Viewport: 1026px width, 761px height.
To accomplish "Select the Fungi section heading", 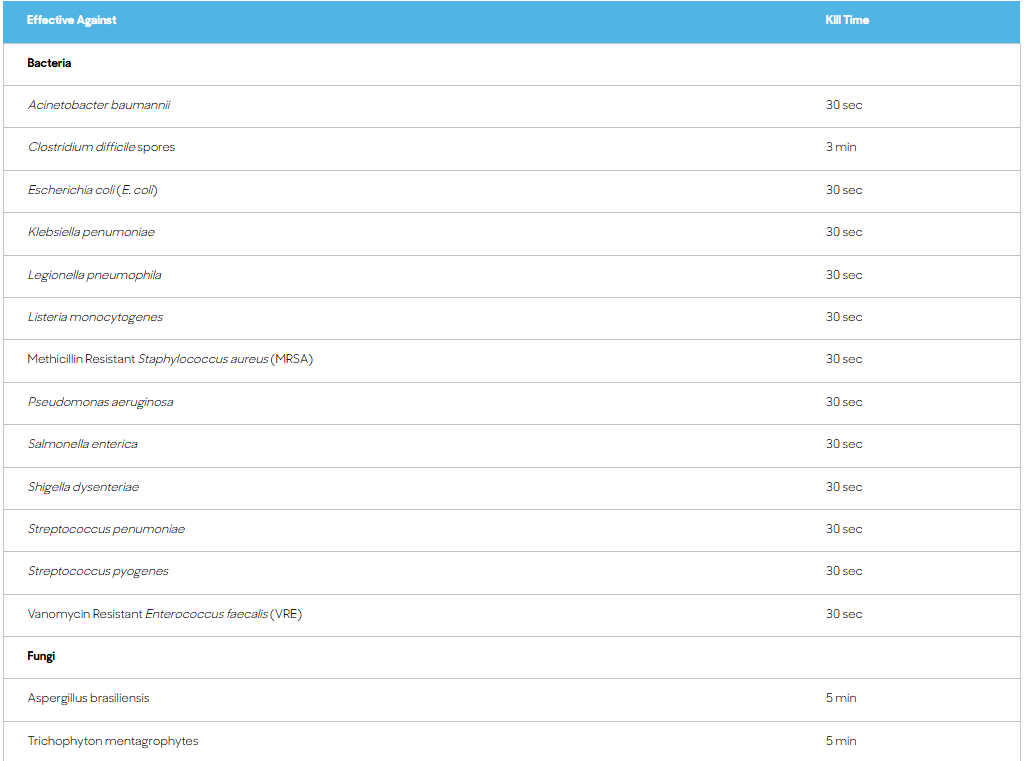I will coord(41,656).
